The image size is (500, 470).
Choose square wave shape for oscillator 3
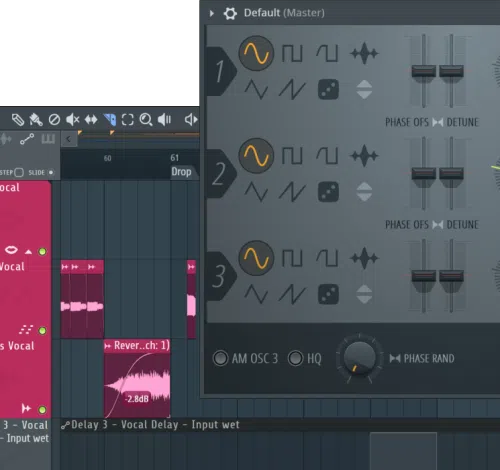pos(292,258)
